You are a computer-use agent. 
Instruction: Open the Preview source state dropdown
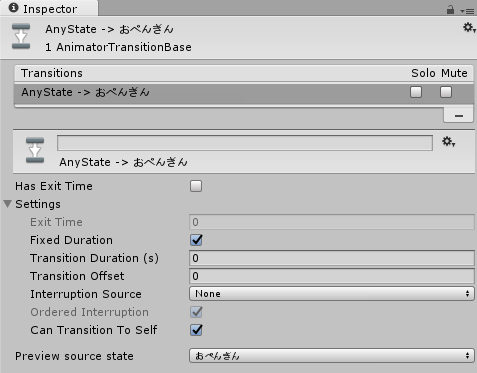click(x=332, y=356)
